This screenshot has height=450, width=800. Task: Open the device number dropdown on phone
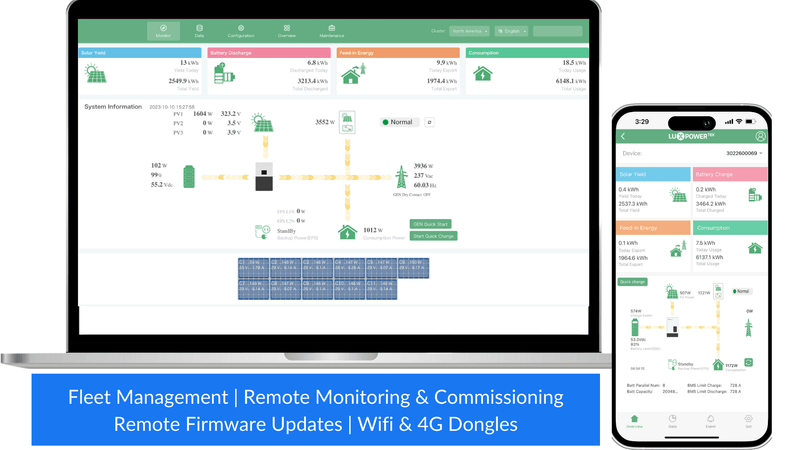(x=744, y=153)
